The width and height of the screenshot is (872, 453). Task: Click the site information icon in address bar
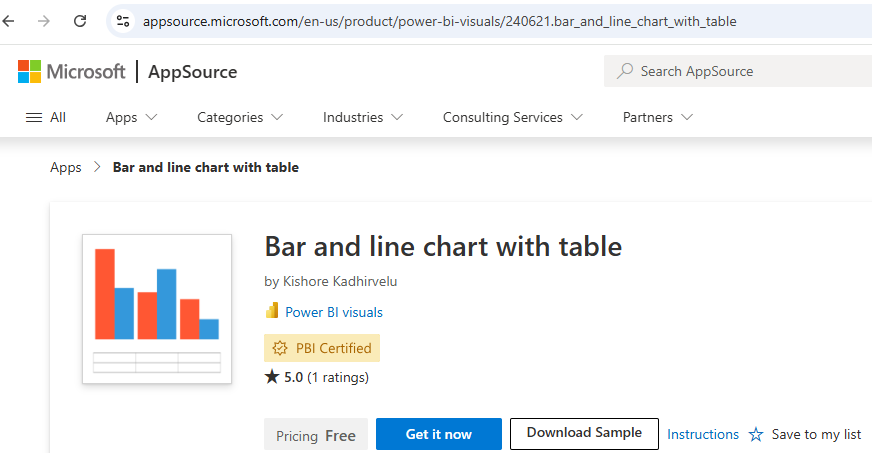tap(123, 21)
